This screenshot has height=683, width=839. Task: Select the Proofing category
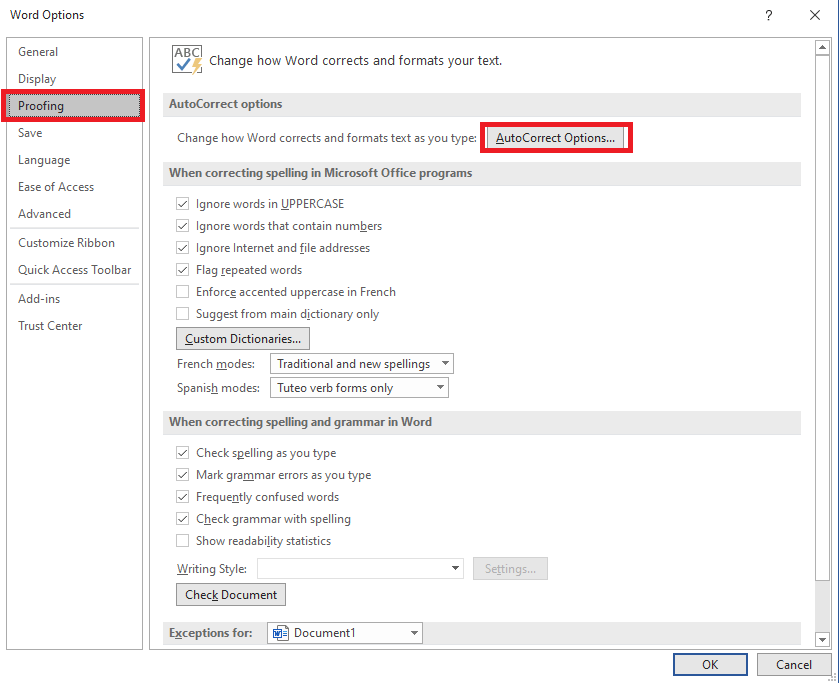[x=73, y=105]
